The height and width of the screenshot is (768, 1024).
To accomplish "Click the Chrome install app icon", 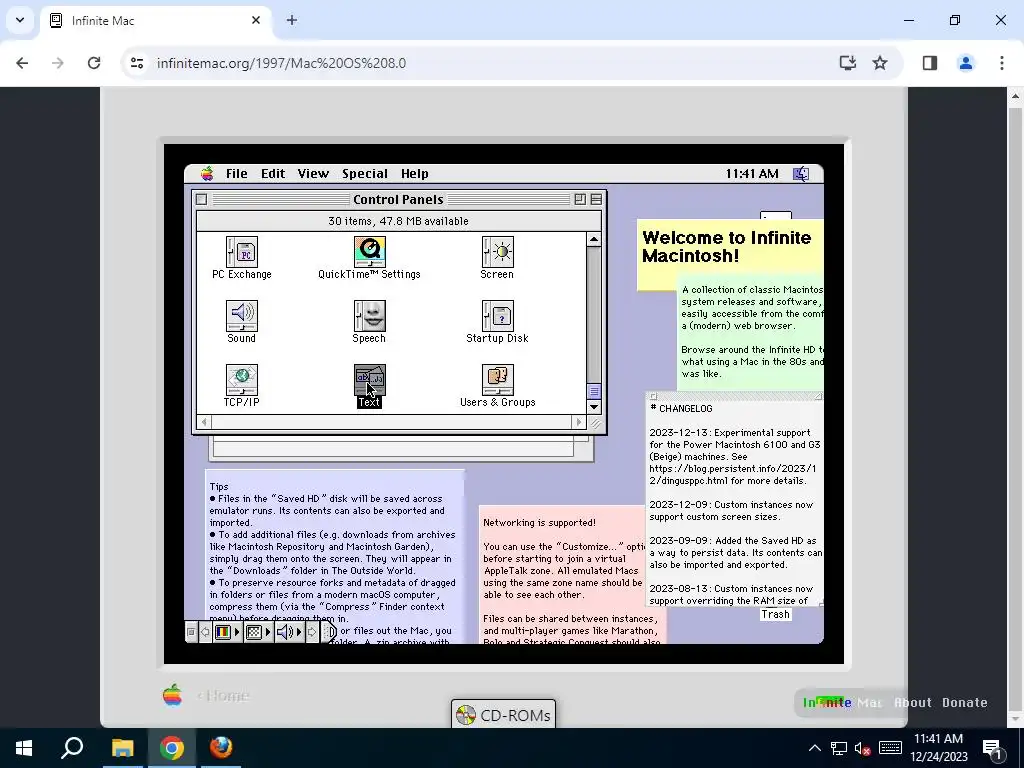I will (x=847, y=63).
